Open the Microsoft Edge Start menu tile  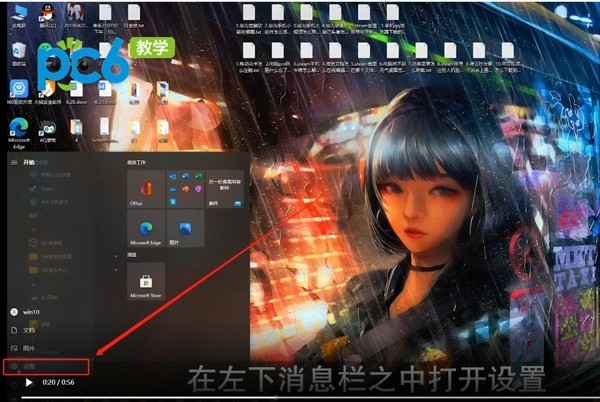(146, 228)
